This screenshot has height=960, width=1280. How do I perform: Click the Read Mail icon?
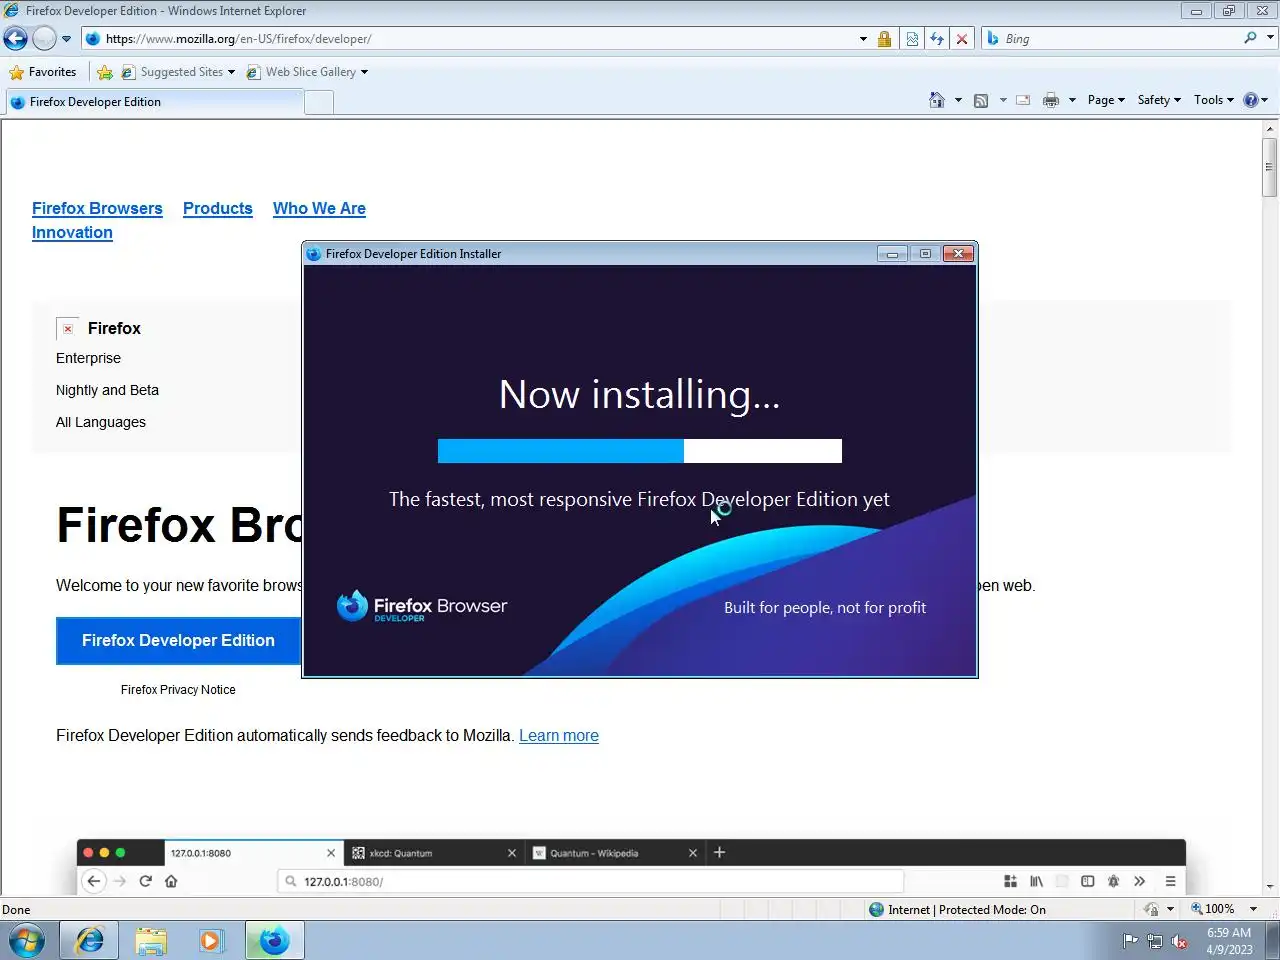[x=1023, y=100]
